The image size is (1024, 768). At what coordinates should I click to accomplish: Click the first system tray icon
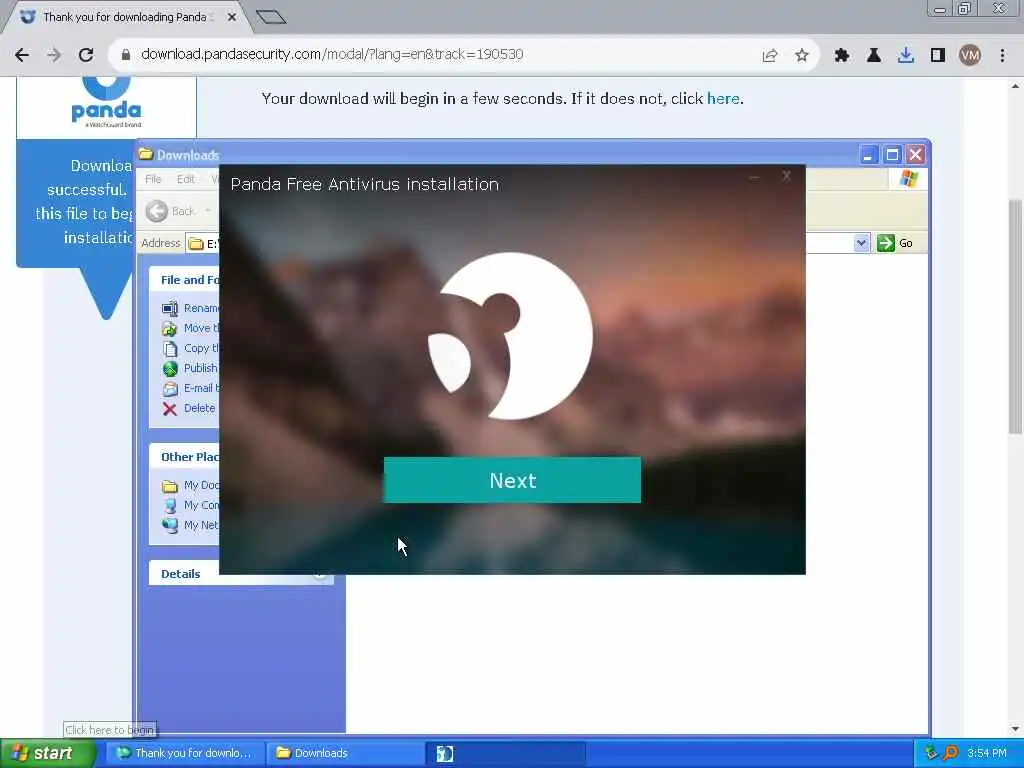coord(932,753)
